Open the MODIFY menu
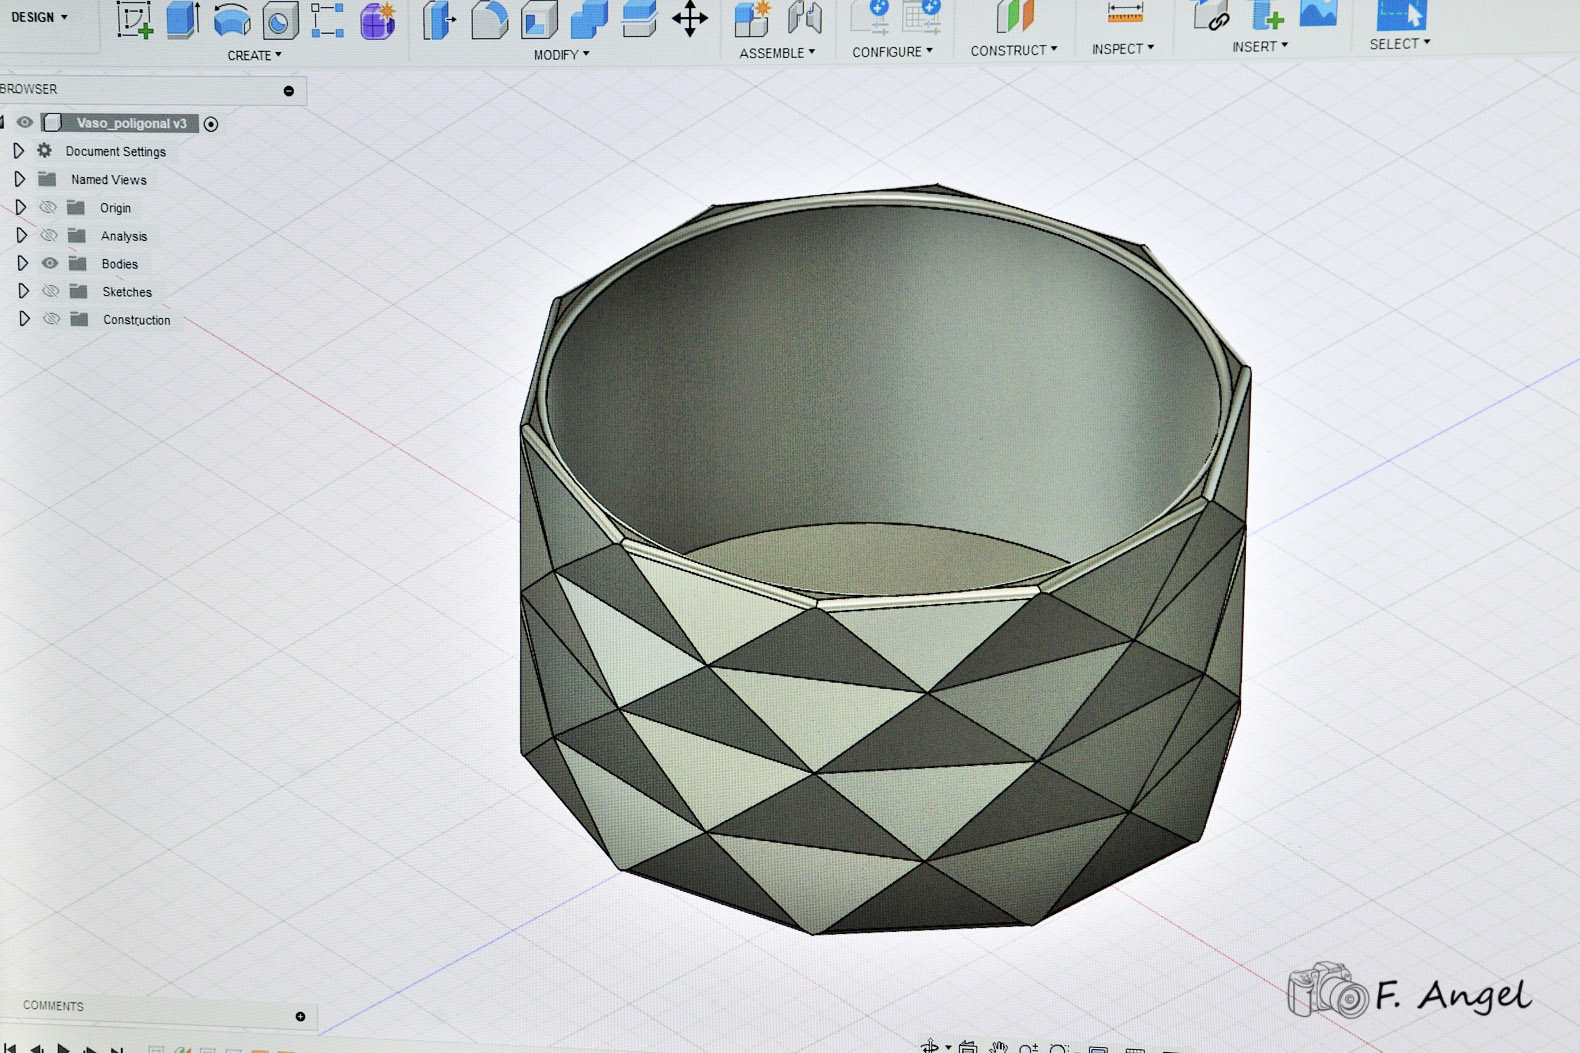This screenshot has height=1053, width=1580. [x=561, y=55]
